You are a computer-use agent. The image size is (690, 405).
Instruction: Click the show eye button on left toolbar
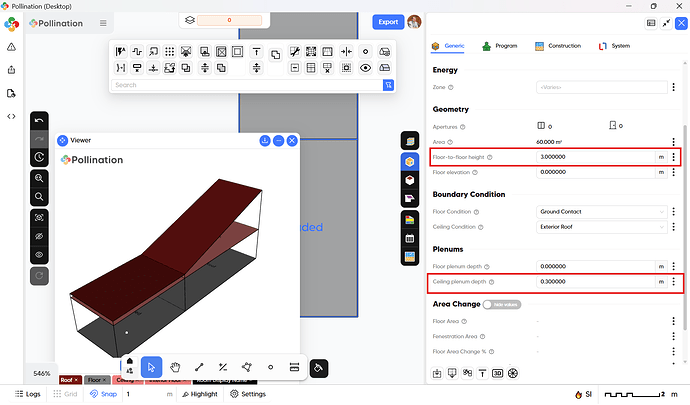[39, 255]
